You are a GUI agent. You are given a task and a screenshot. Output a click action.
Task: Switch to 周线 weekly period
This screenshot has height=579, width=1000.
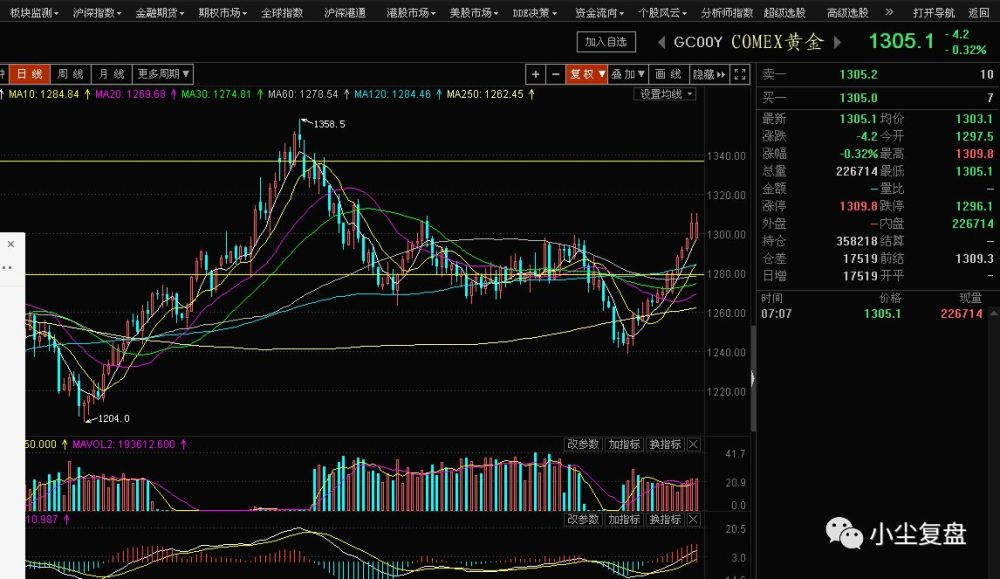pyautogui.click(x=70, y=74)
